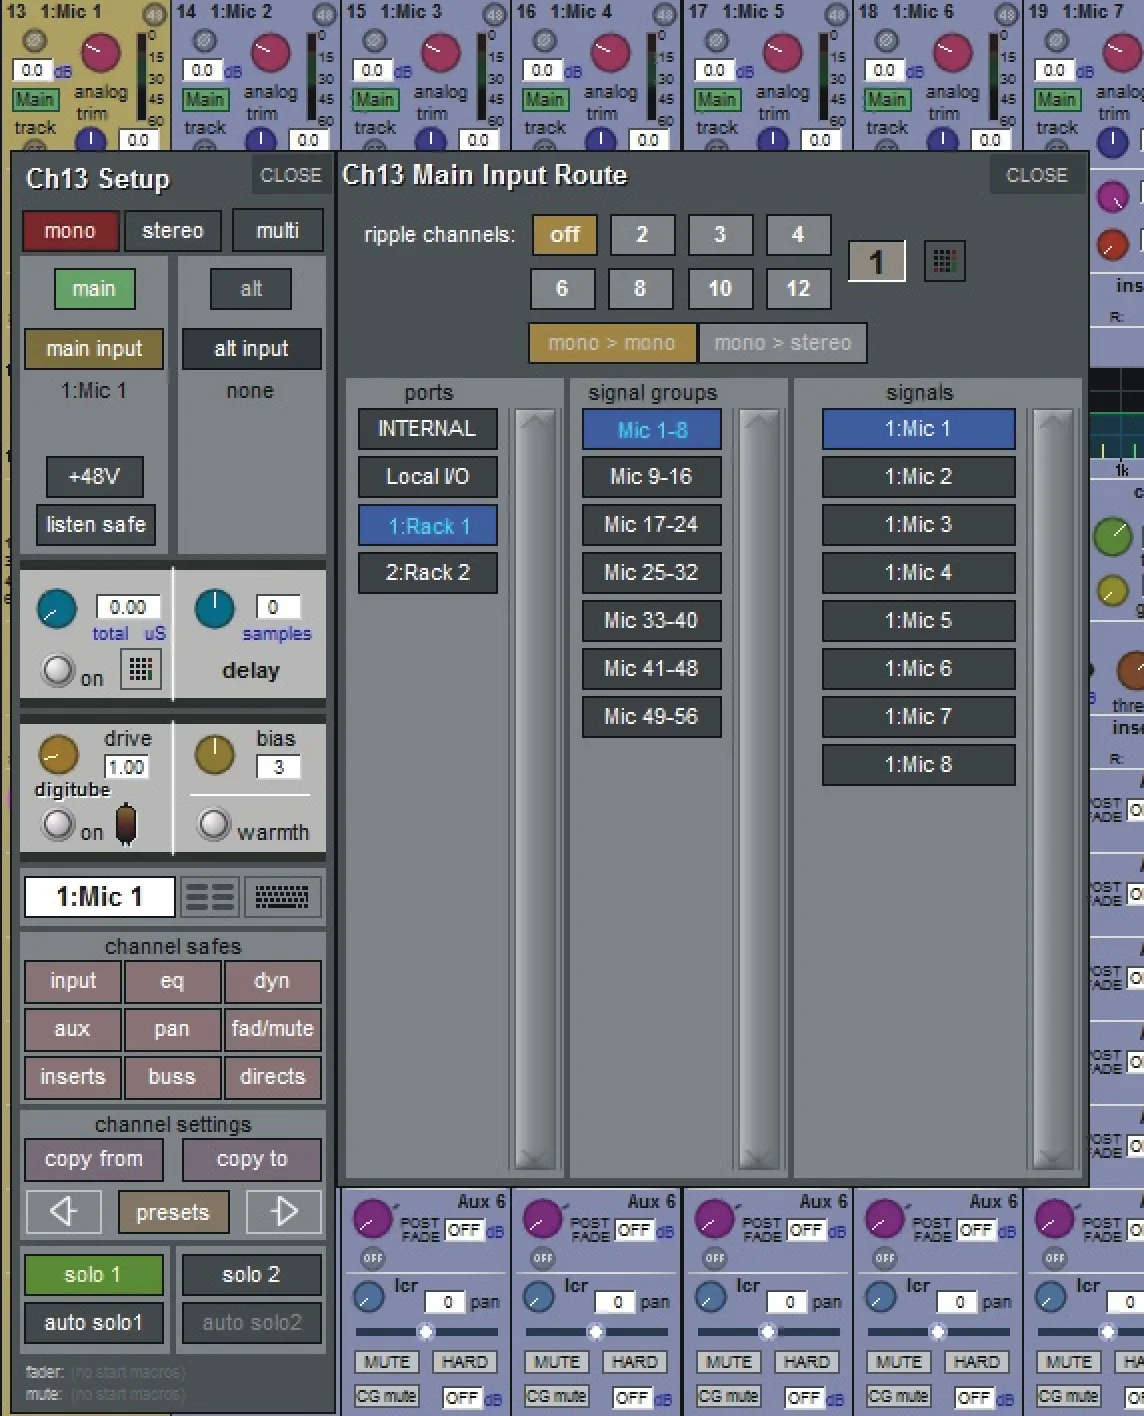The image size is (1144, 1416).
Task: Select INTERNAL port
Action: [x=427, y=429]
